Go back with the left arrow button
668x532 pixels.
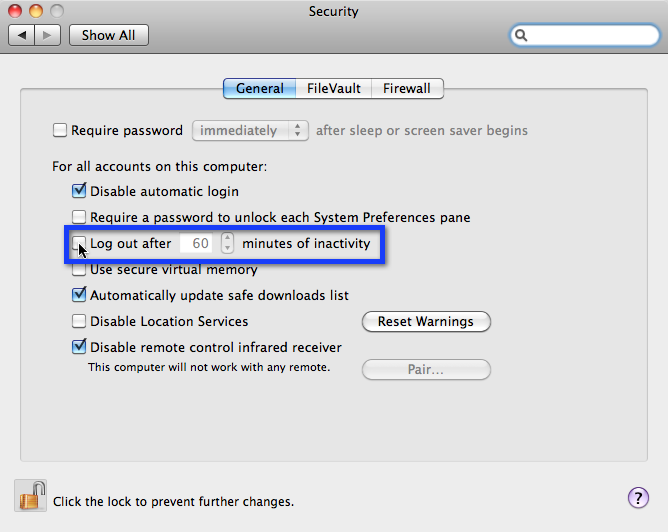coord(21,35)
